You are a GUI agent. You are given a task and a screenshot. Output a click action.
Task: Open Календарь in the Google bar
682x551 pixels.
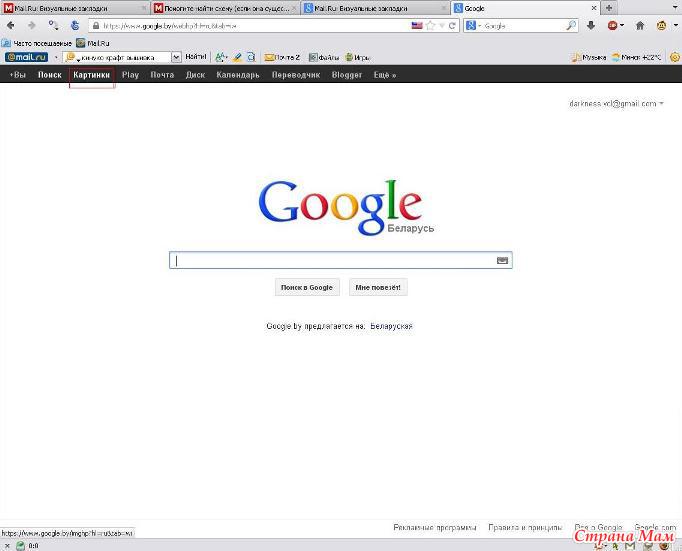pyautogui.click(x=238, y=75)
